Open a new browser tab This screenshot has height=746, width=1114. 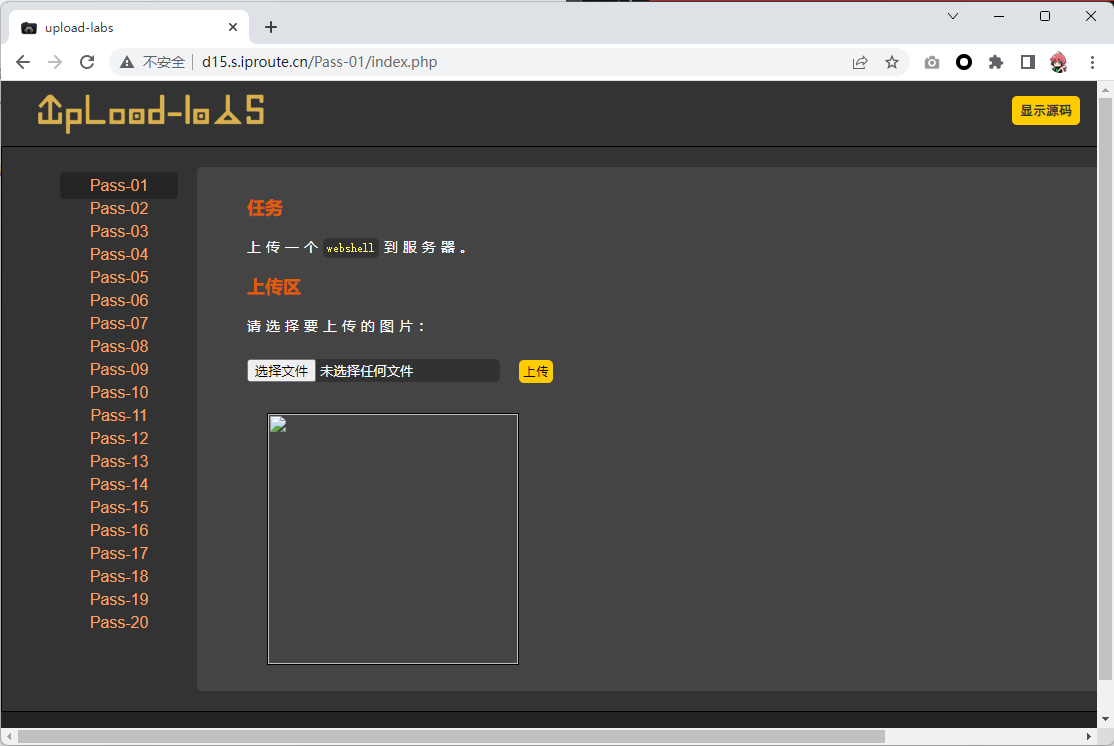(271, 27)
